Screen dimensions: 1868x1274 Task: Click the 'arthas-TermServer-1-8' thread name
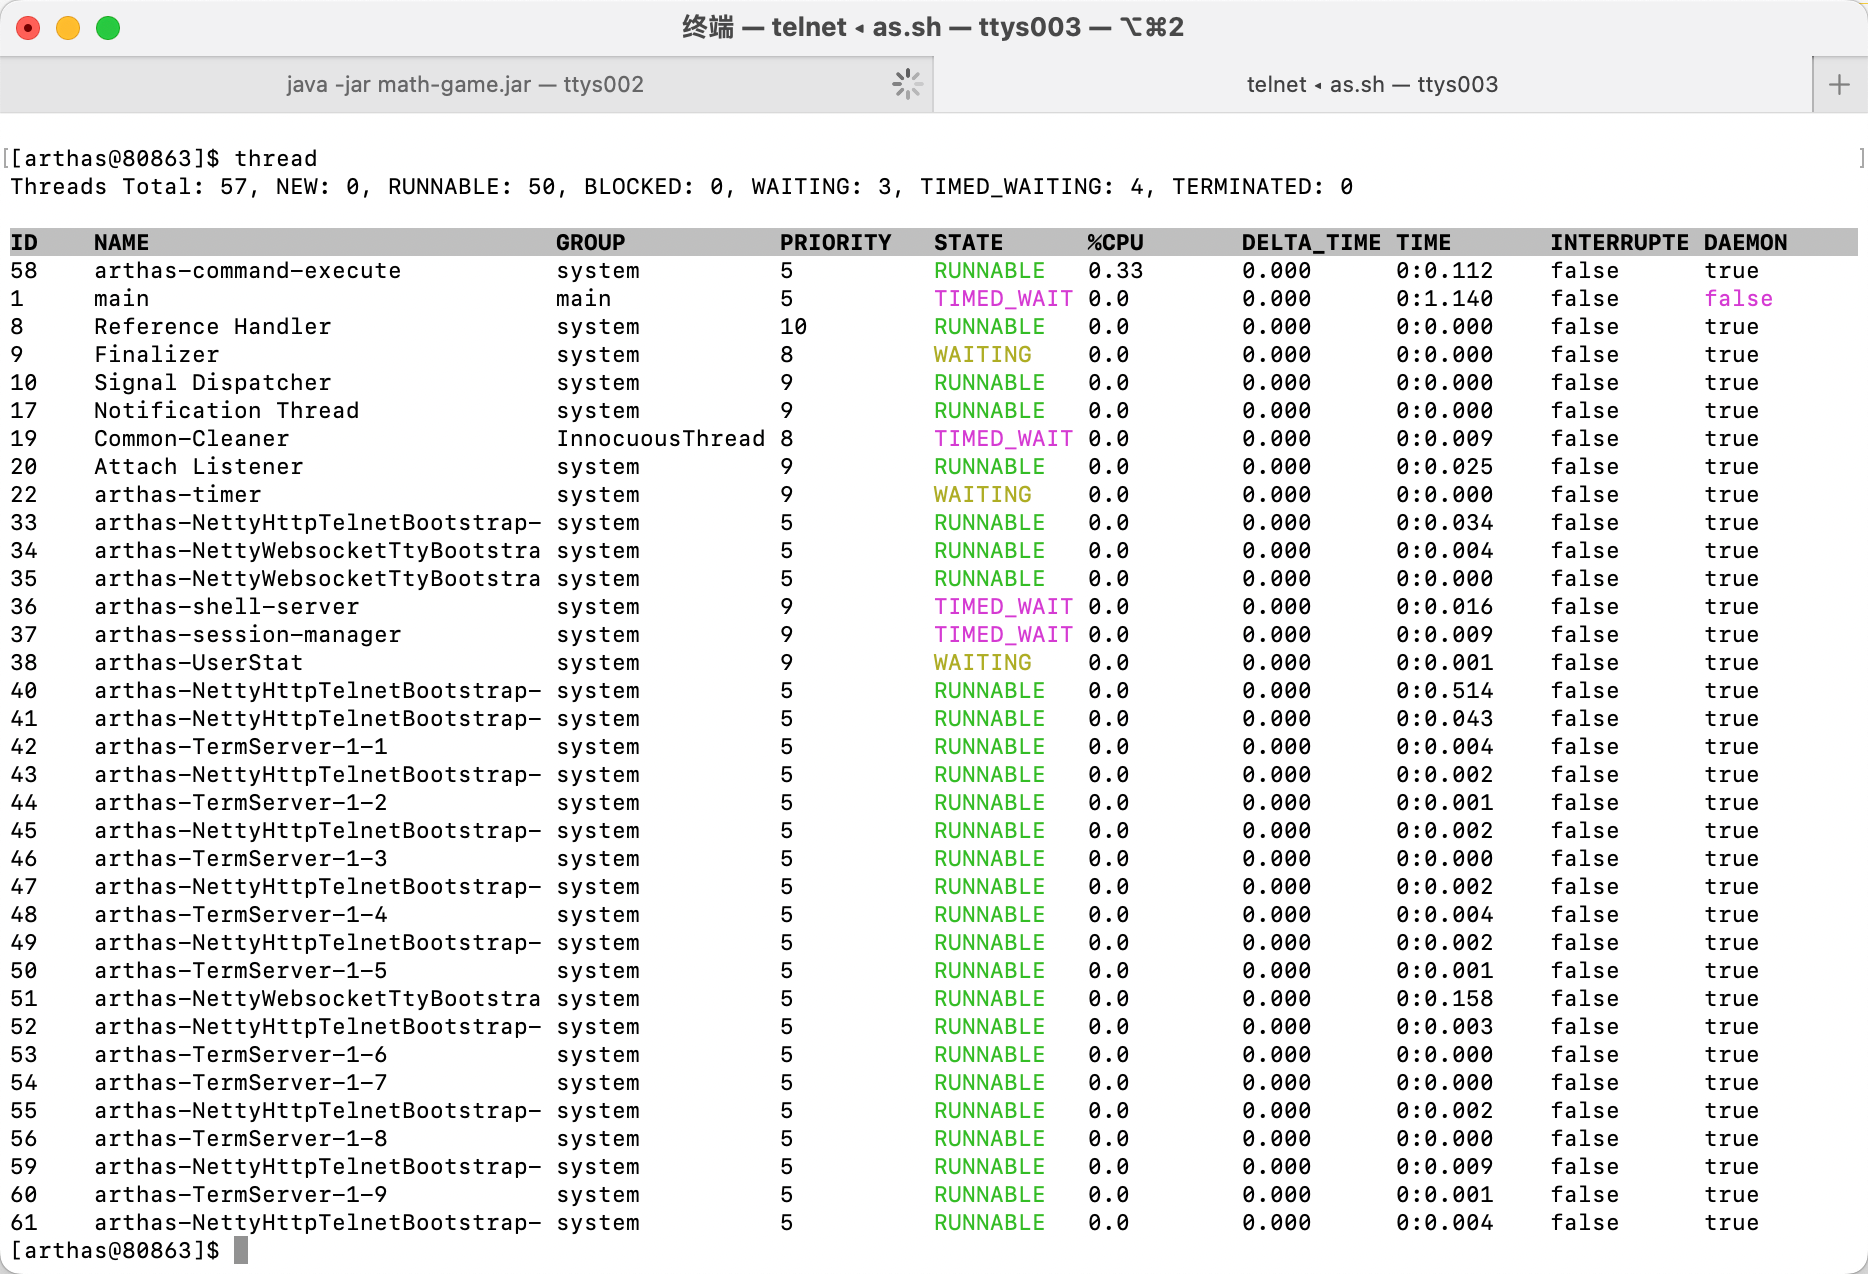tap(240, 1138)
